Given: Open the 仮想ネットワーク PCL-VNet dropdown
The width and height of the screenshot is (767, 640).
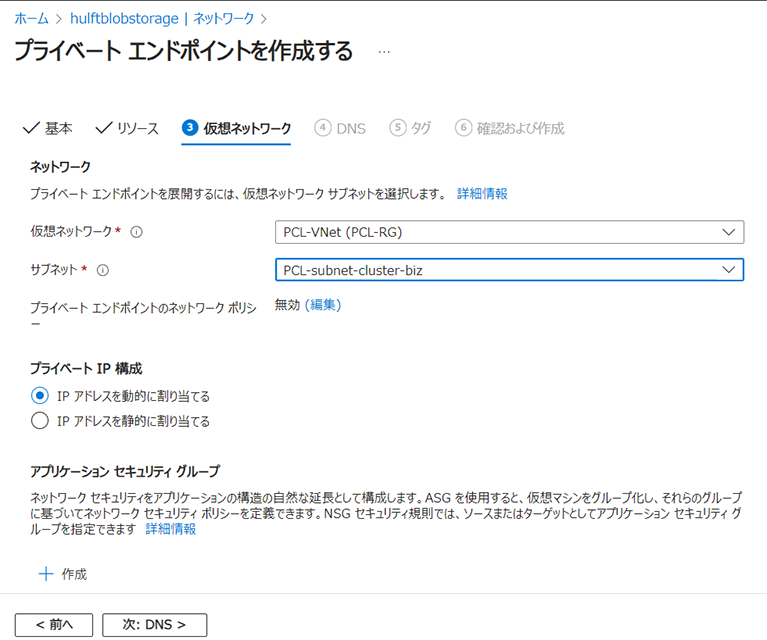Looking at the screenshot, I should pos(509,232).
